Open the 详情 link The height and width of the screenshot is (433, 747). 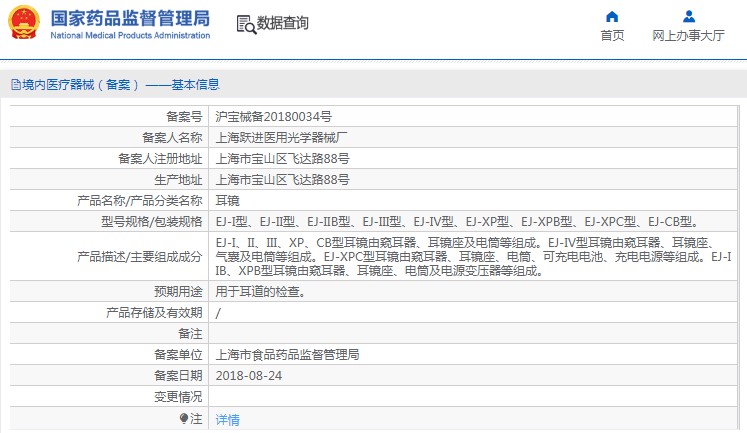point(227,420)
